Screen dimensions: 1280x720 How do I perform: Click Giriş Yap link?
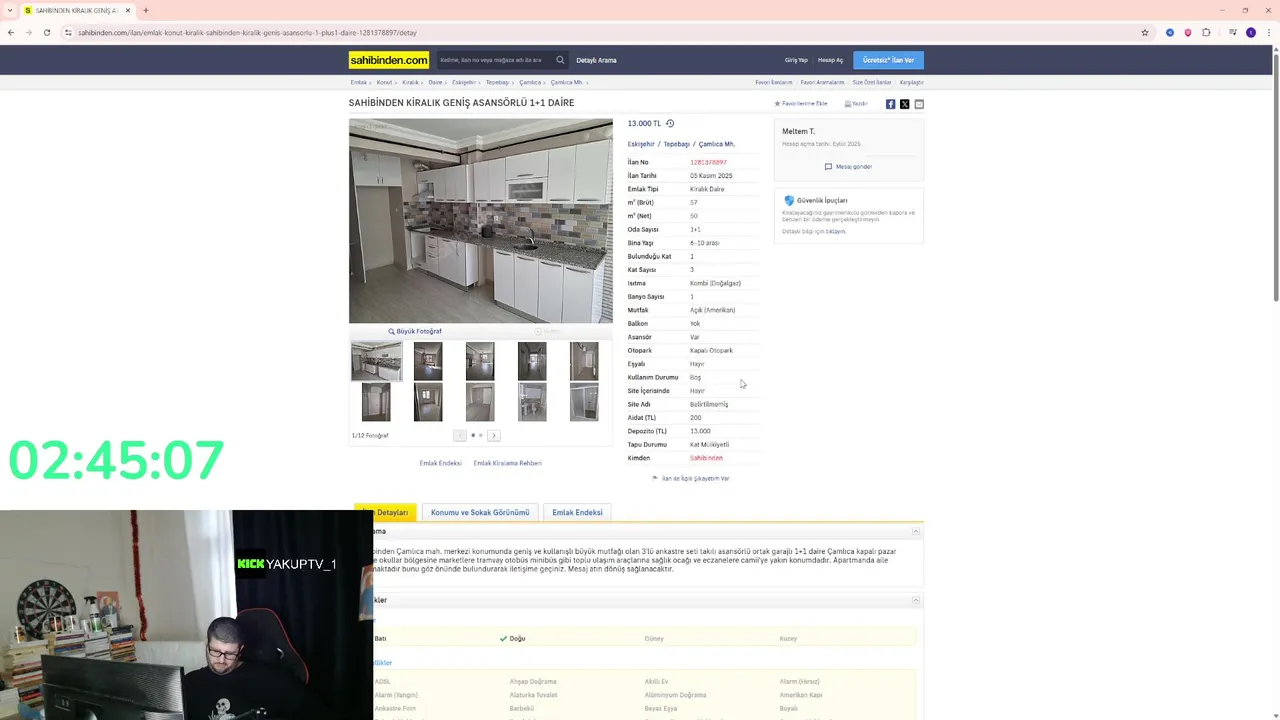pyautogui.click(x=796, y=60)
